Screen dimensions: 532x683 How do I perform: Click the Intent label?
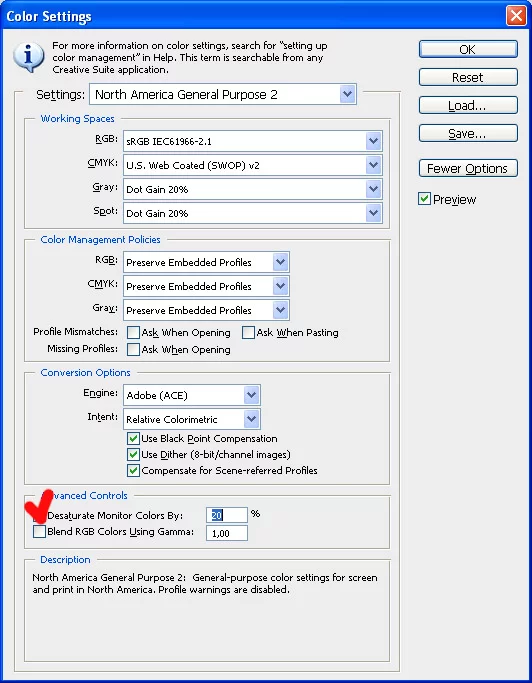(102, 417)
